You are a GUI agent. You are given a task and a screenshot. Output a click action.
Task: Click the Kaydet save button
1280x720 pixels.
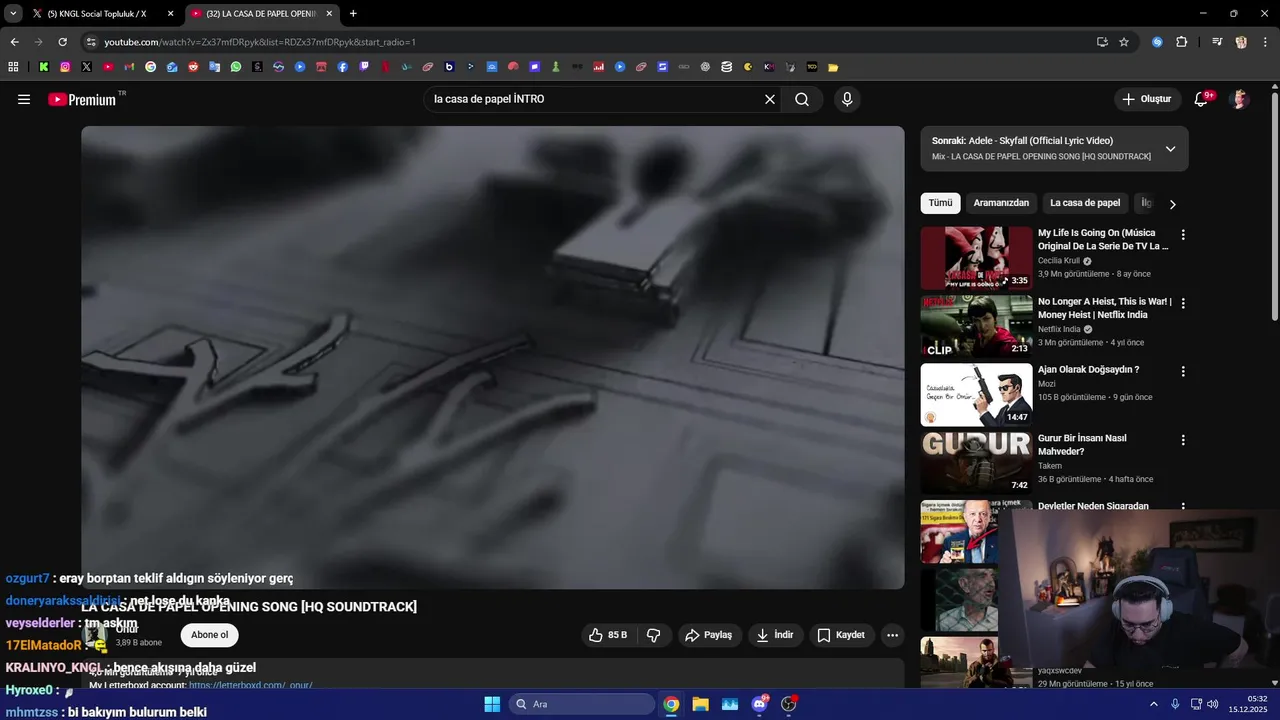tap(840, 635)
